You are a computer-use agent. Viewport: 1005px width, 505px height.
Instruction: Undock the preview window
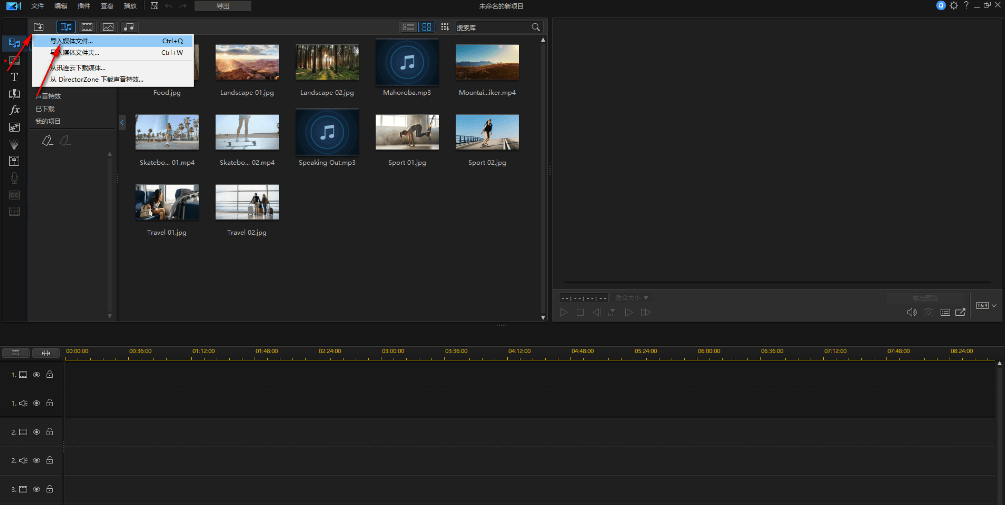(x=961, y=312)
